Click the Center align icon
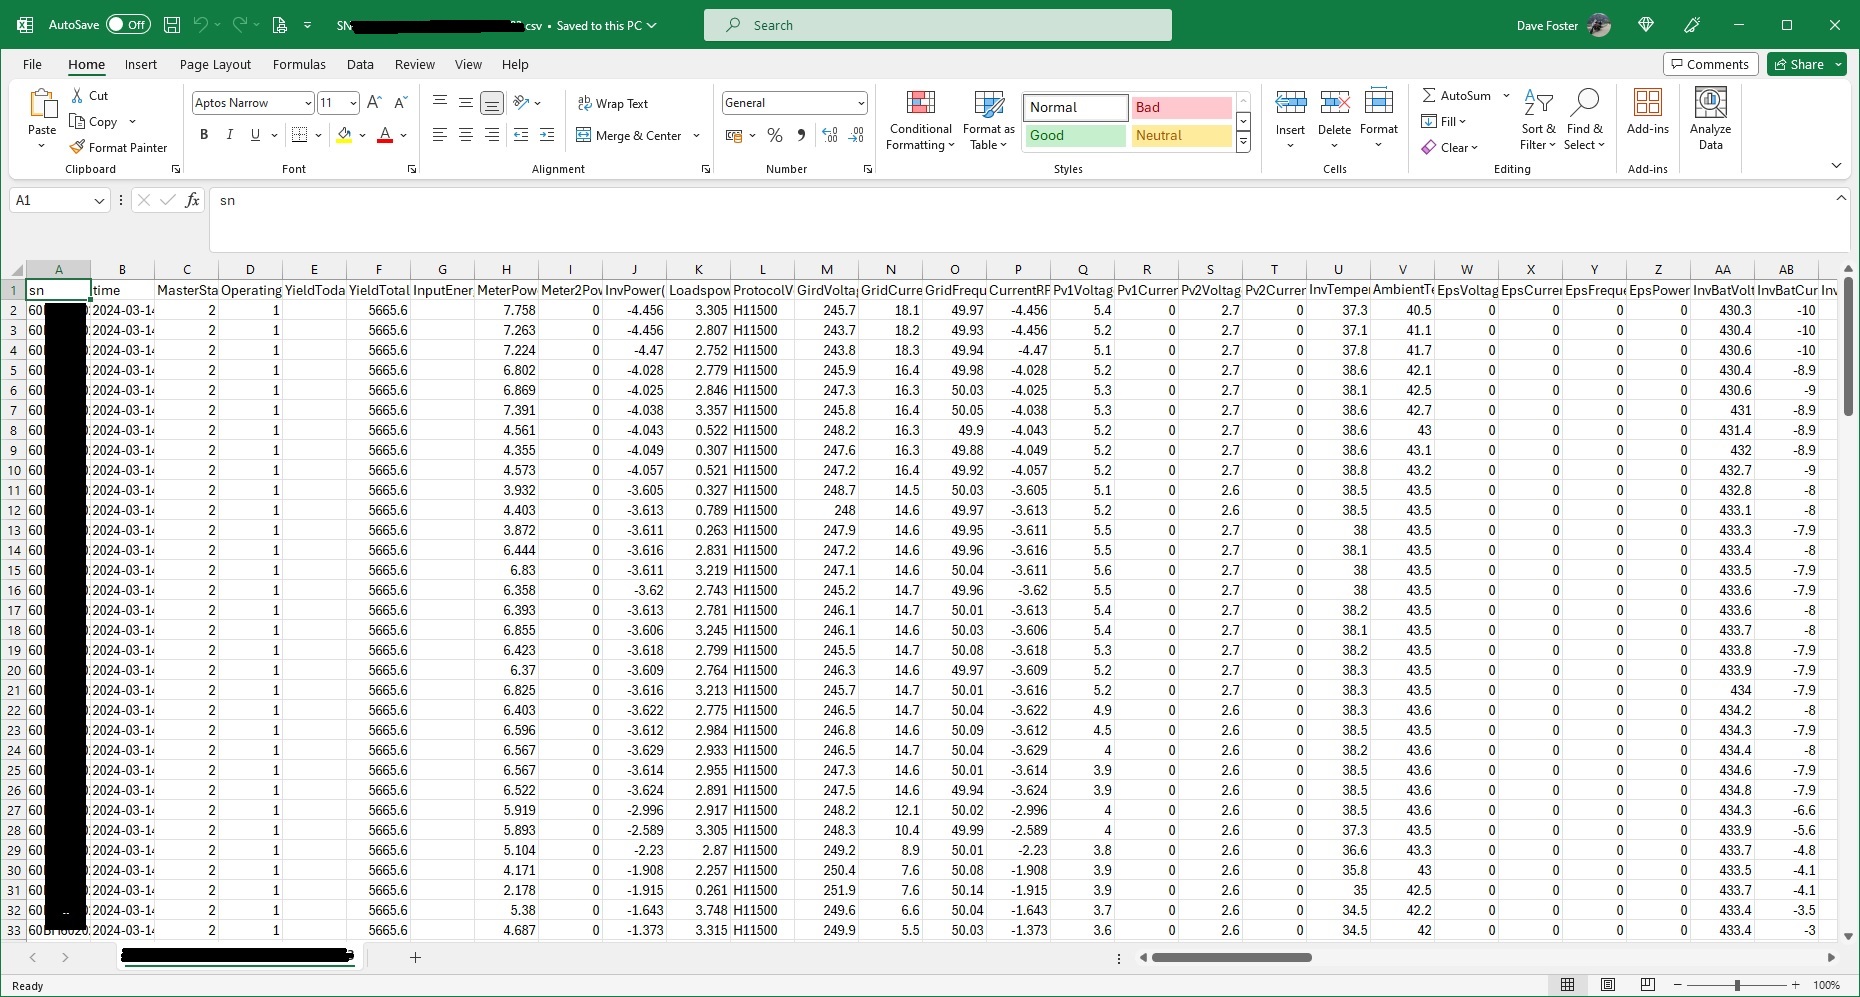 click(x=465, y=135)
